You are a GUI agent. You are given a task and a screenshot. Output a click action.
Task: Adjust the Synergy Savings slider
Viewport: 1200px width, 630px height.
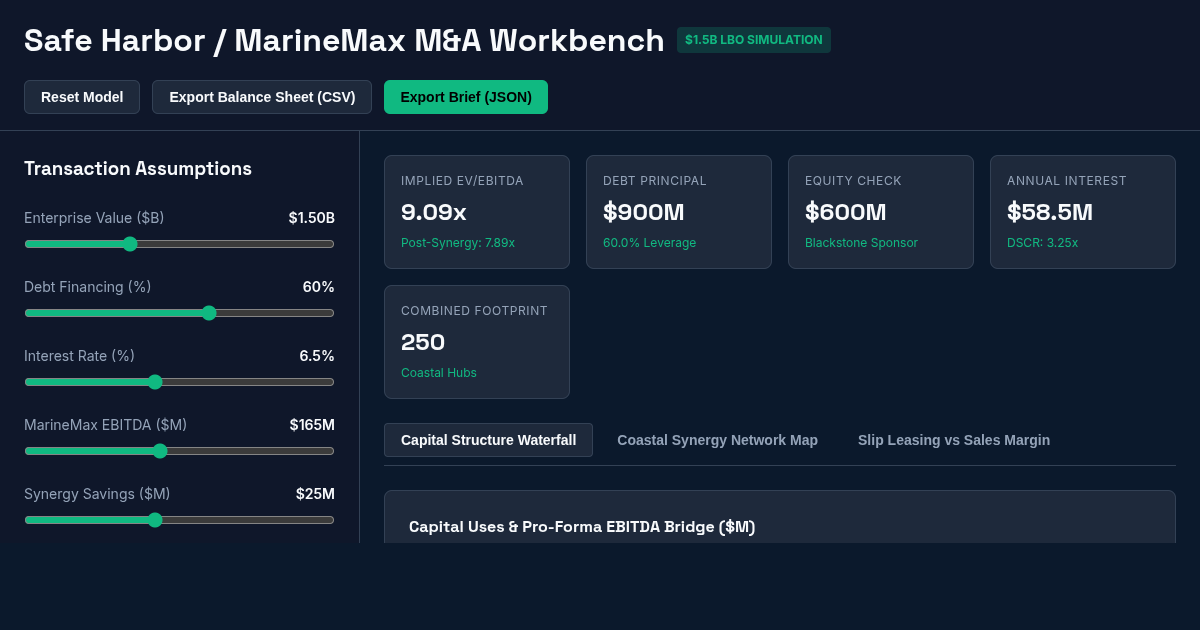[x=179, y=520]
